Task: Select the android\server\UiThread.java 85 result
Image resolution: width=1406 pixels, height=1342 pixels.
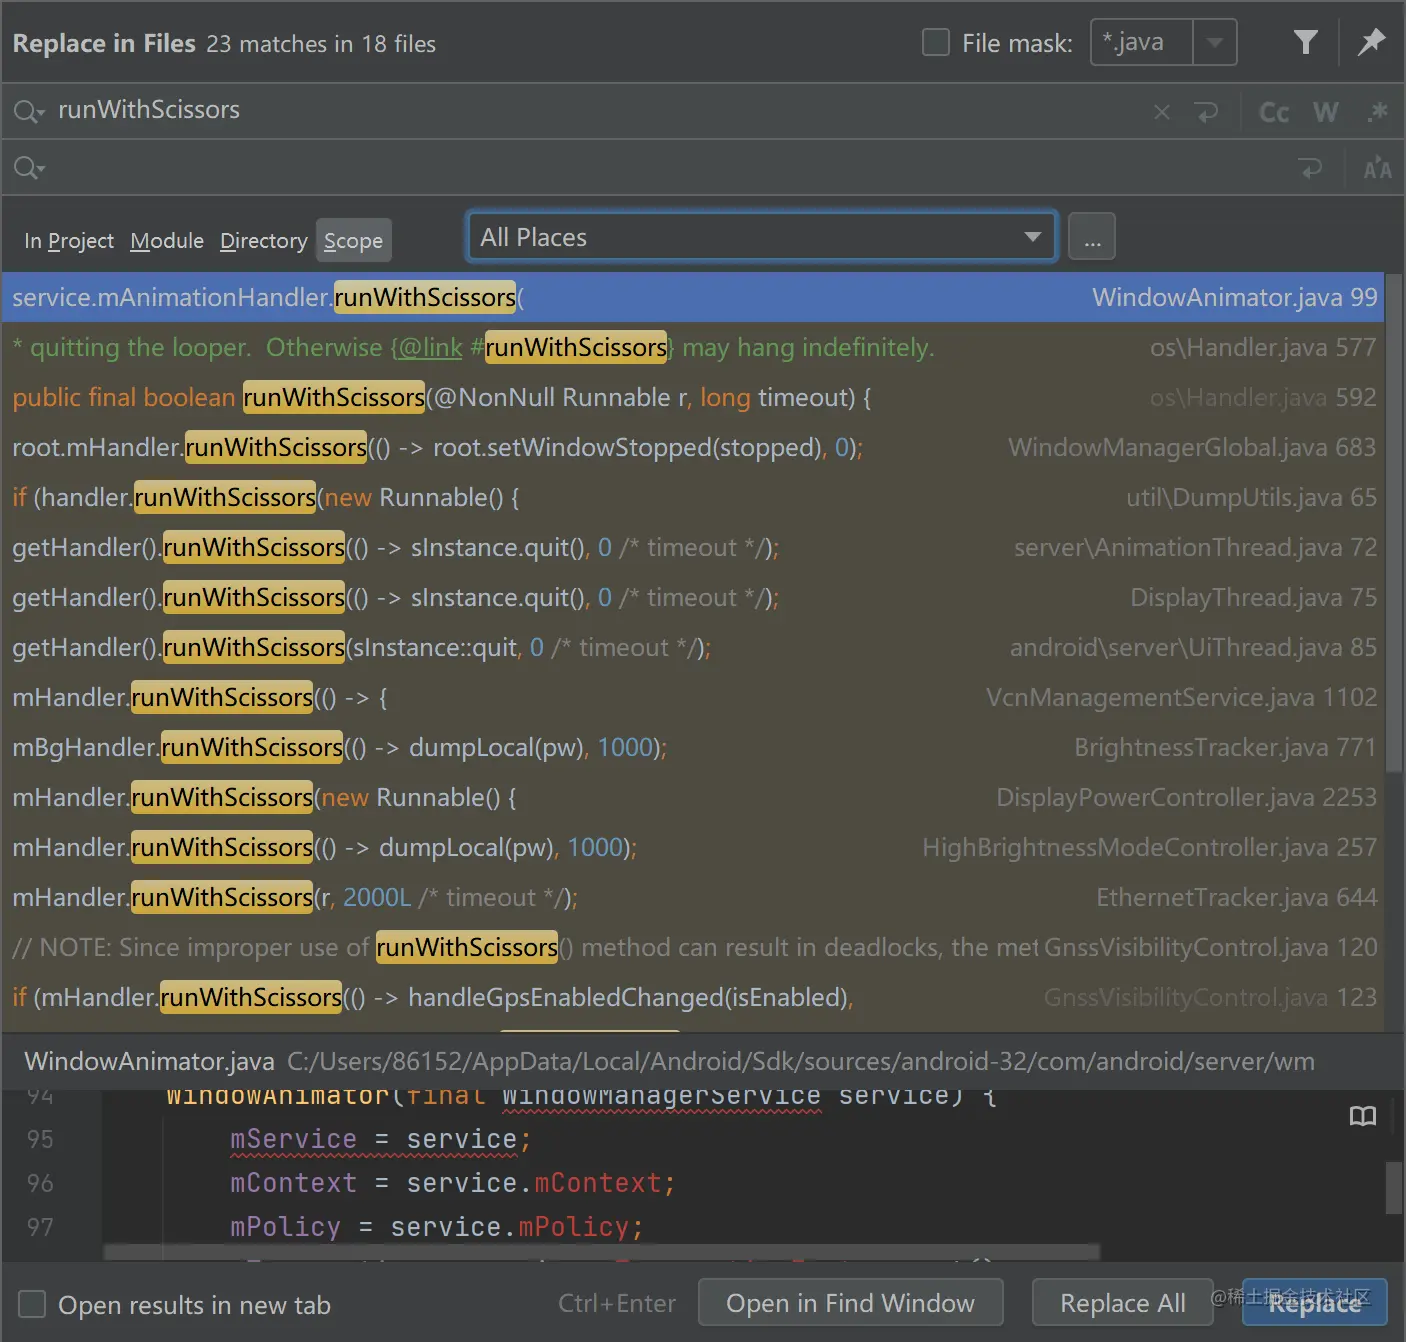Action: click(x=694, y=647)
